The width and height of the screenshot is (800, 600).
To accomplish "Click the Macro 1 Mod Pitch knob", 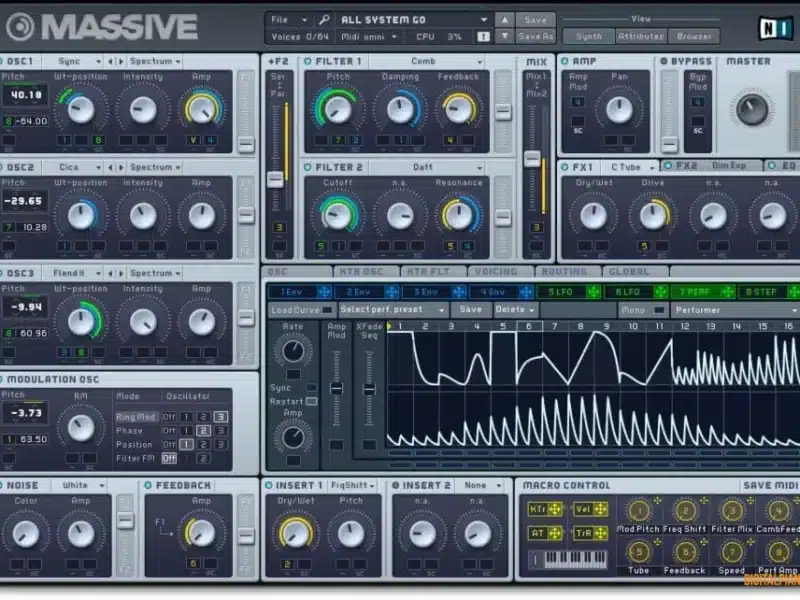I will coord(638,510).
